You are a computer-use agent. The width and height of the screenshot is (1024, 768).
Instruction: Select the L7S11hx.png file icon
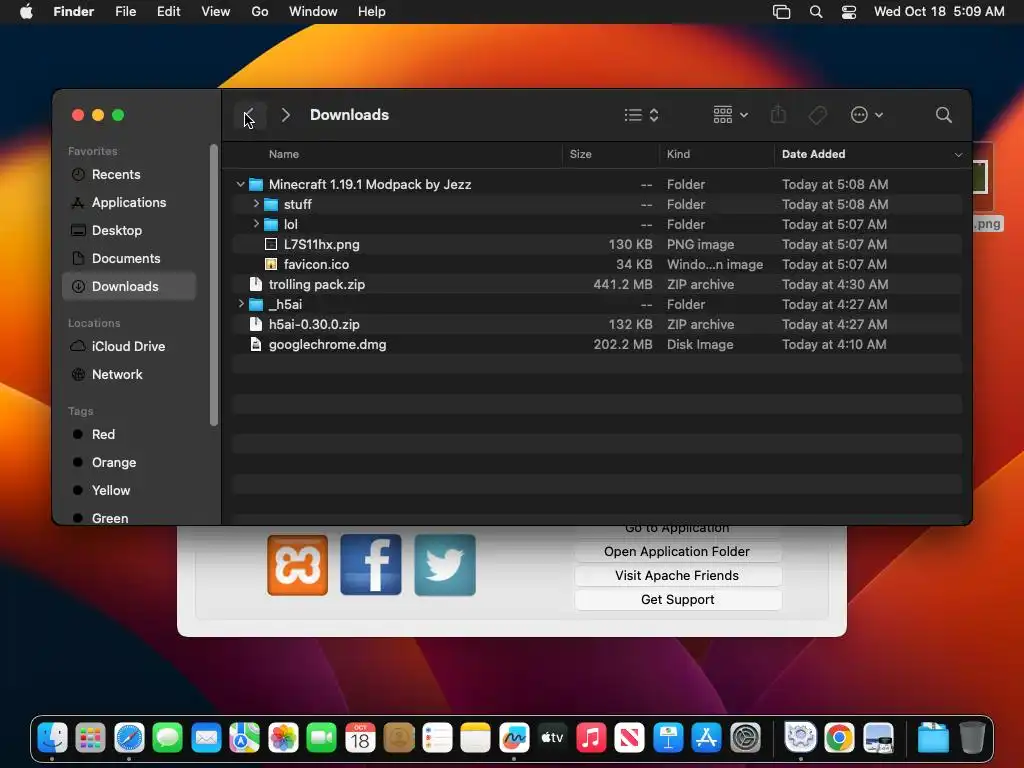[x=270, y=244]
